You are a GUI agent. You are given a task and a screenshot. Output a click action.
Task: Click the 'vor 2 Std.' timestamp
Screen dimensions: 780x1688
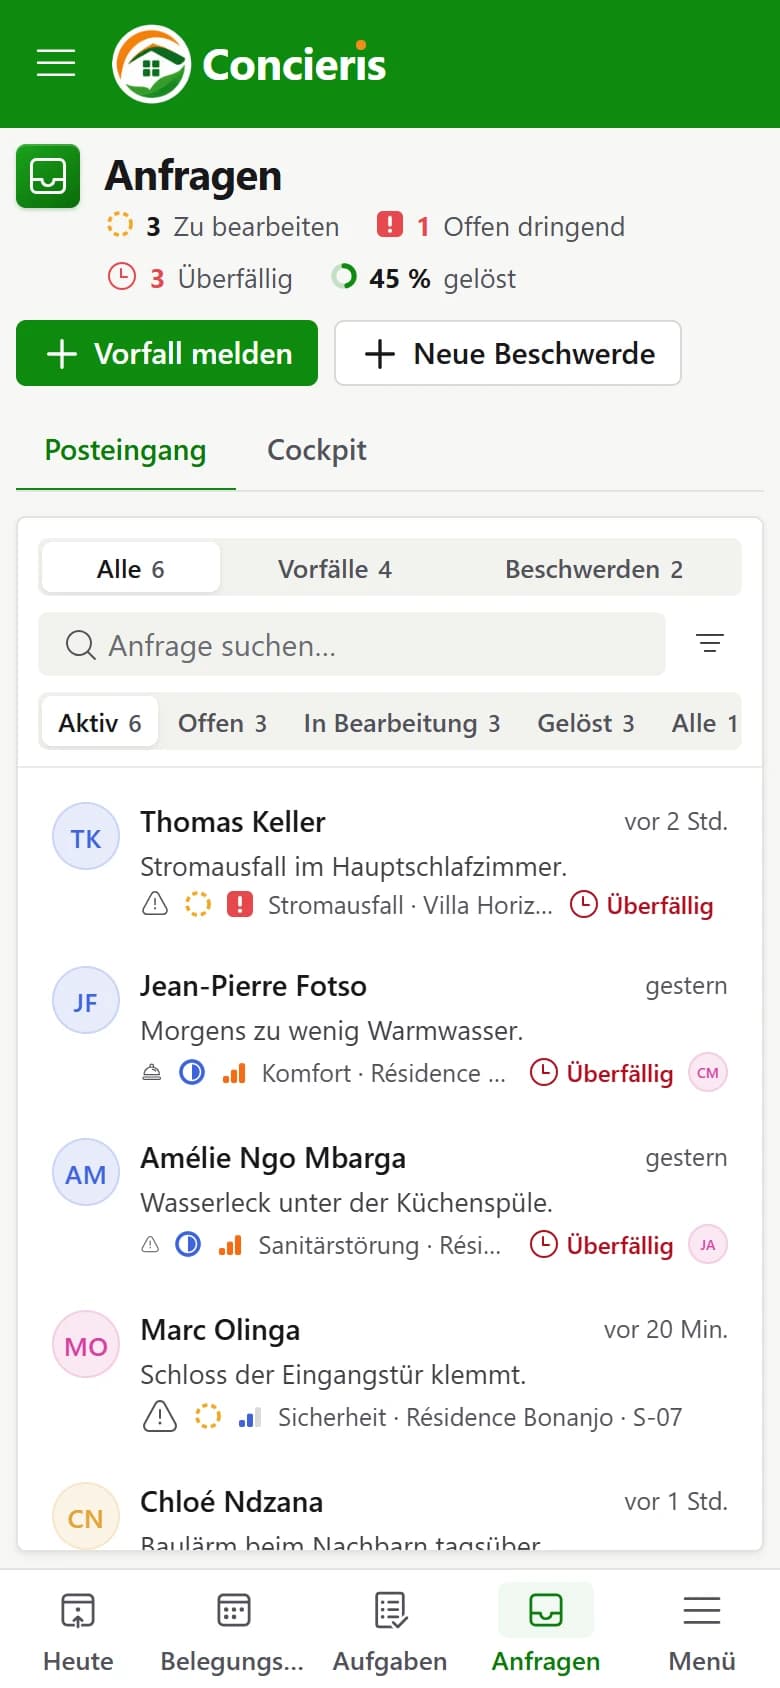pyautogui.click(x=676, y=821)
